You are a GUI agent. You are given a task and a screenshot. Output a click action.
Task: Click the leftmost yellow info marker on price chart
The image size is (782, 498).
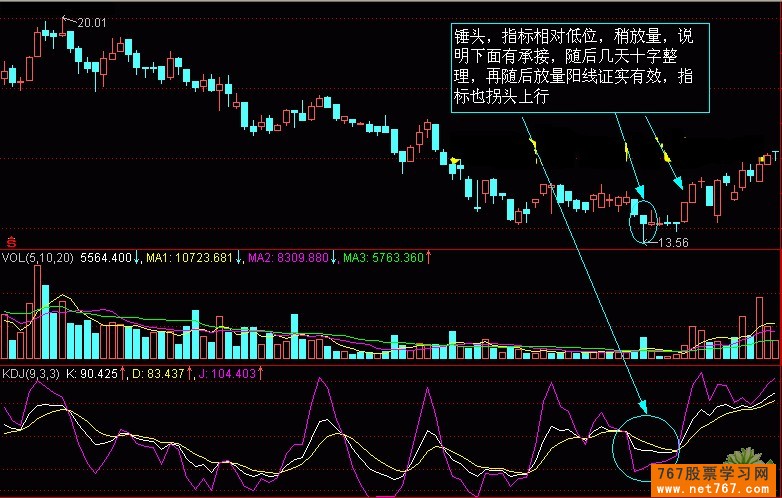(x=455, y=160)
